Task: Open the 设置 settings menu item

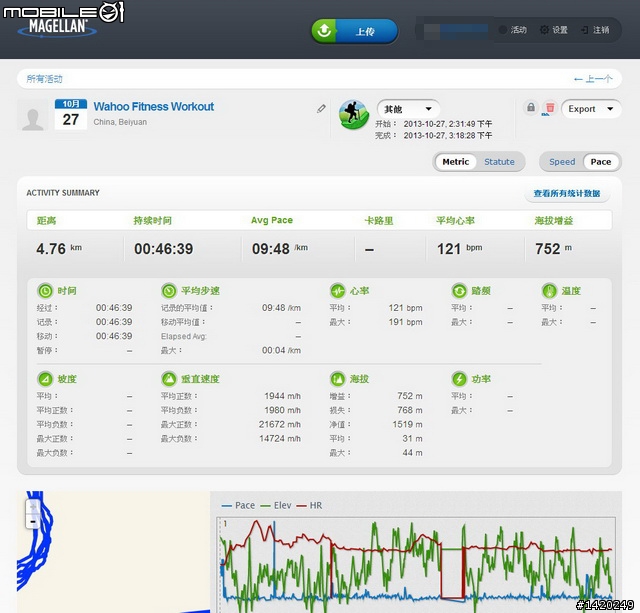Action: click(554, 30)
